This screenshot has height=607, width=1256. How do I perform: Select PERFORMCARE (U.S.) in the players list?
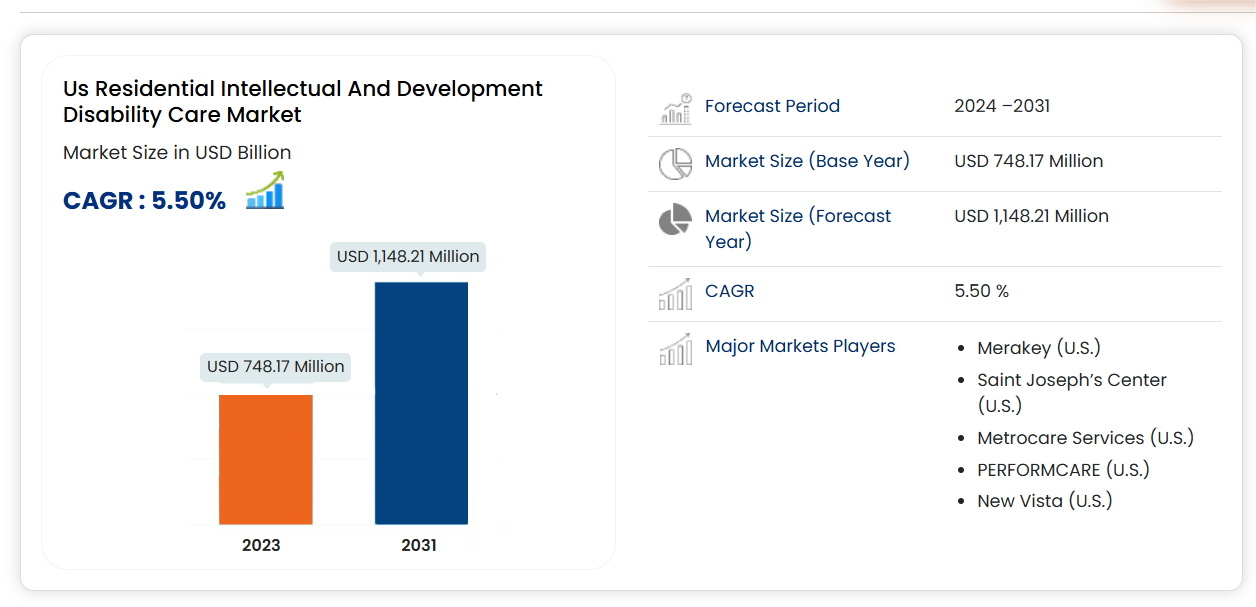1063,470
